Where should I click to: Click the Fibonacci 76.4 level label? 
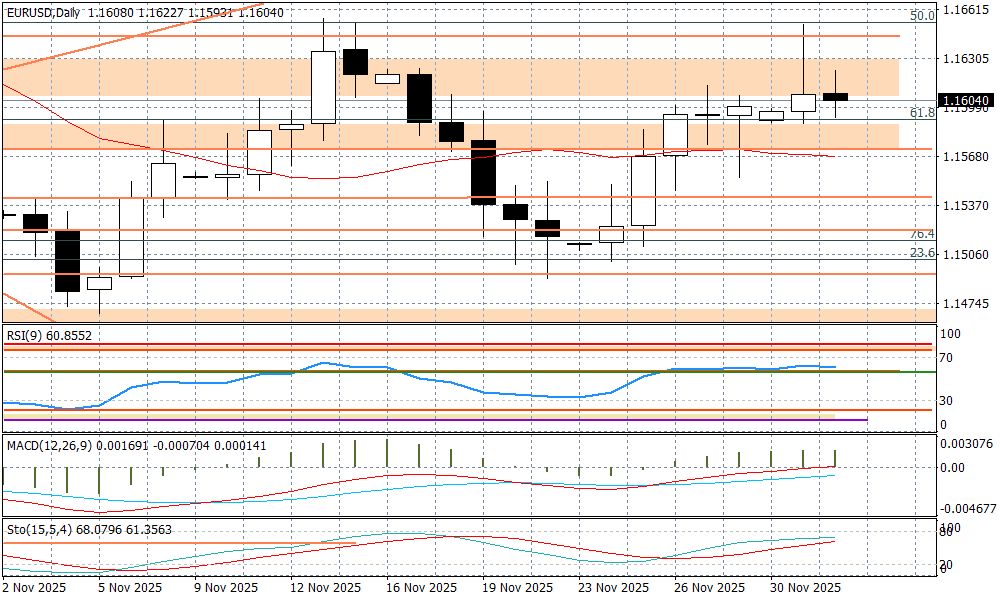click(x=921, y=233)
